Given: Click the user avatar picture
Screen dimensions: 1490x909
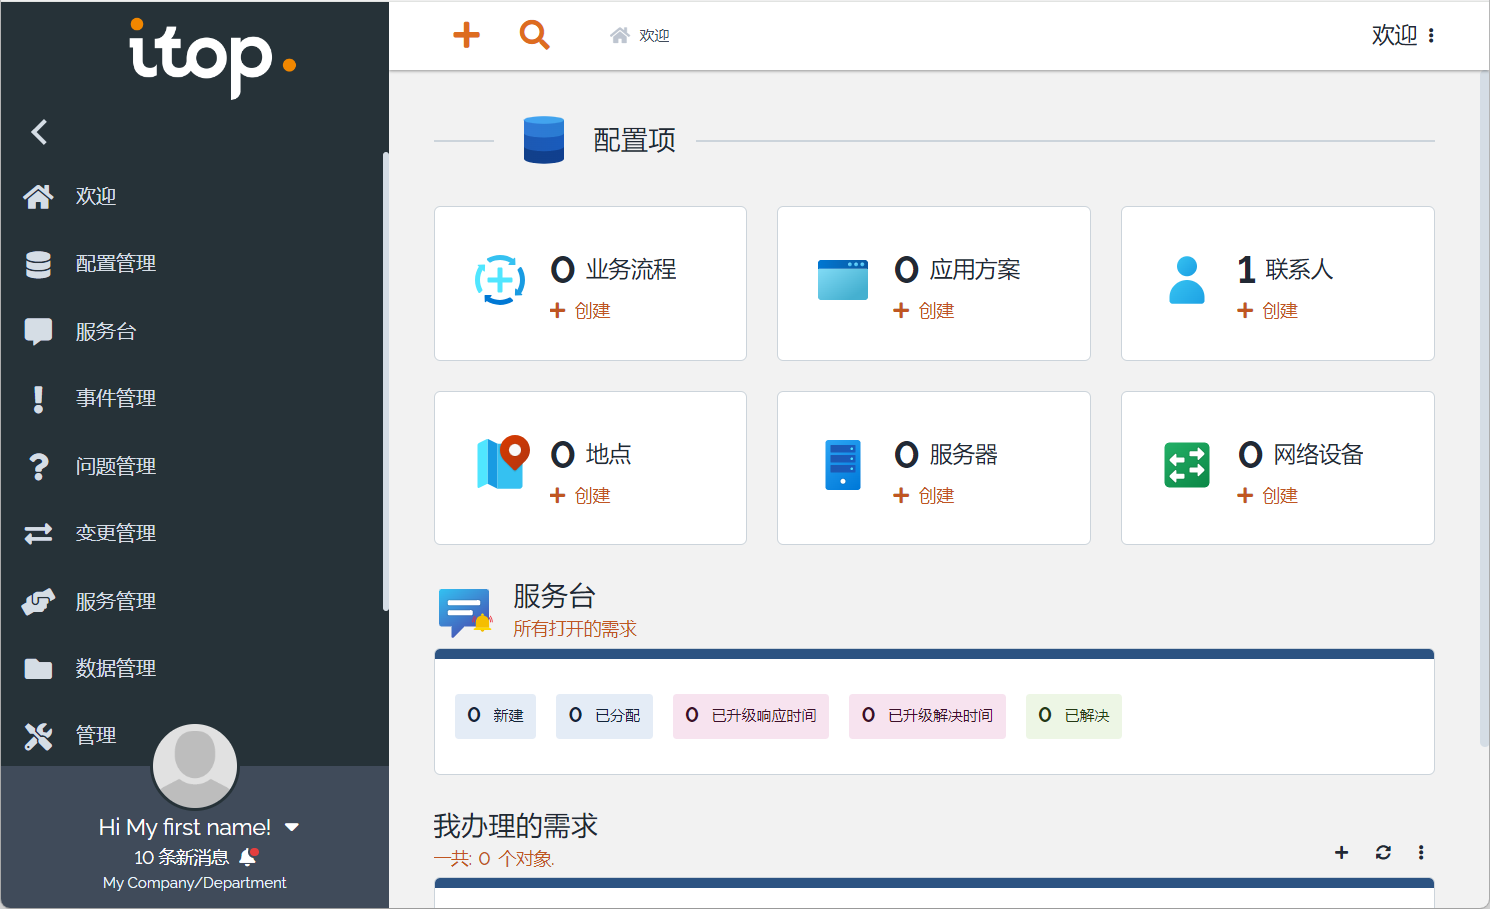Looking at the screenshot, I should click(x=195, y=766).
